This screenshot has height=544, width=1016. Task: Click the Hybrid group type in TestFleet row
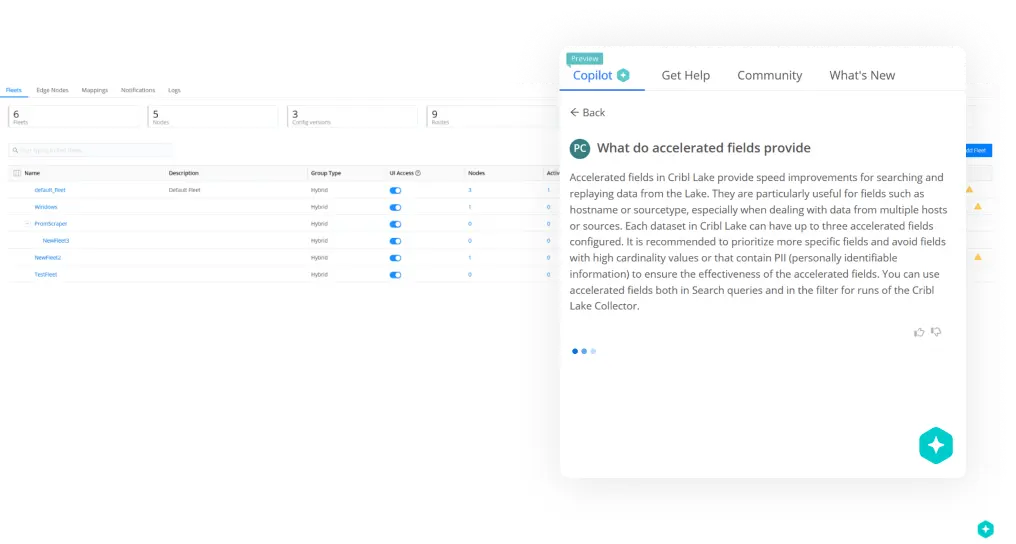click(319, 274)
